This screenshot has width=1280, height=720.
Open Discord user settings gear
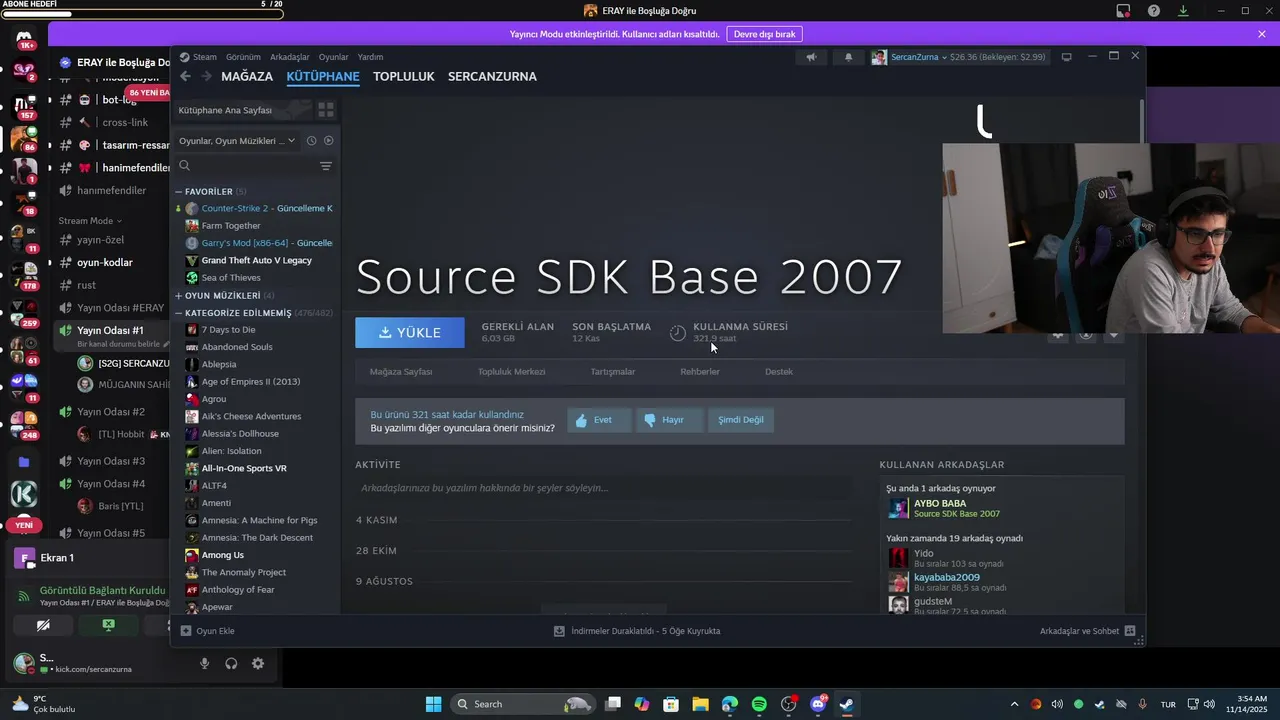258,663
